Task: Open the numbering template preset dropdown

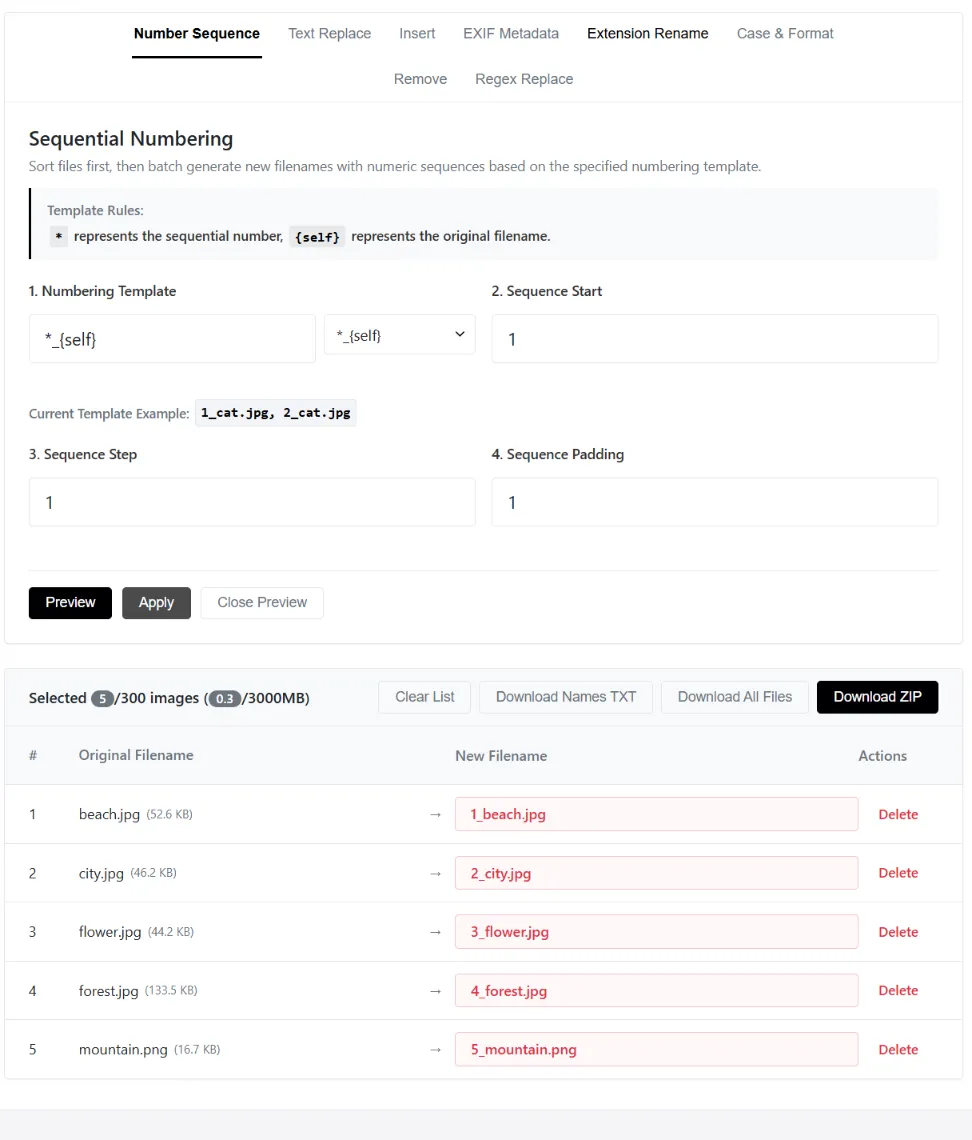Action: click(399, 335)
